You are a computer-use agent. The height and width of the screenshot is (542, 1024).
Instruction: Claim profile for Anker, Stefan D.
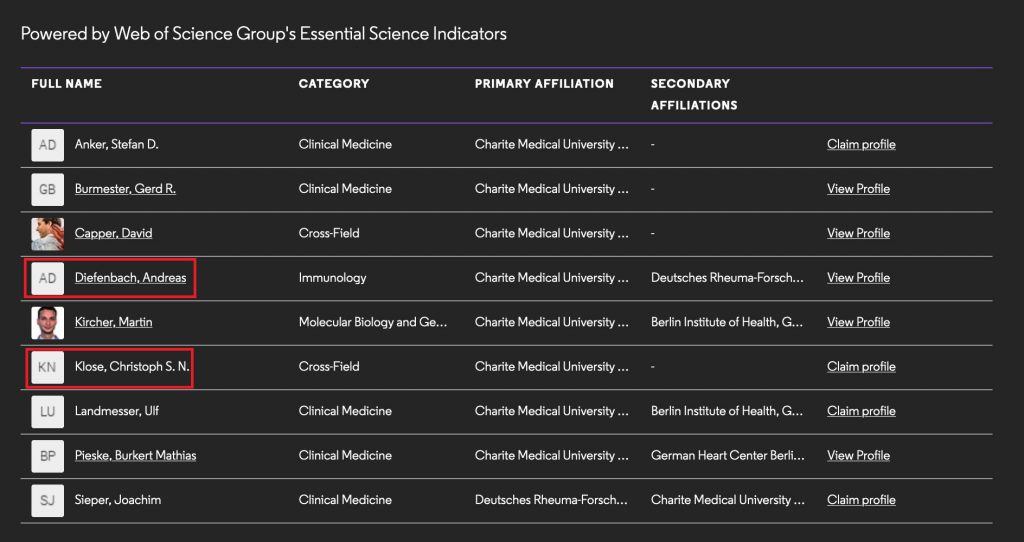[x=861, y=144]
